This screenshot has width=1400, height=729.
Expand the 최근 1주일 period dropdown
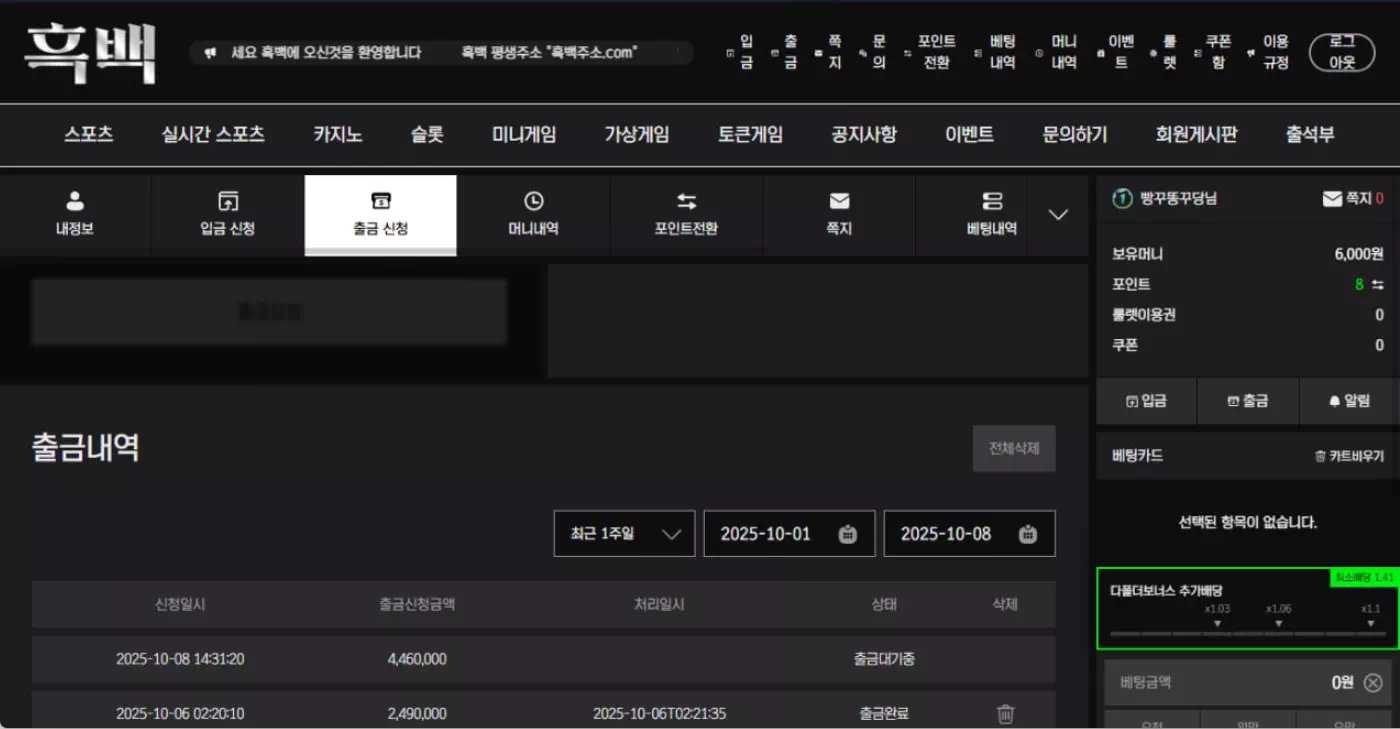click(624, 534)
